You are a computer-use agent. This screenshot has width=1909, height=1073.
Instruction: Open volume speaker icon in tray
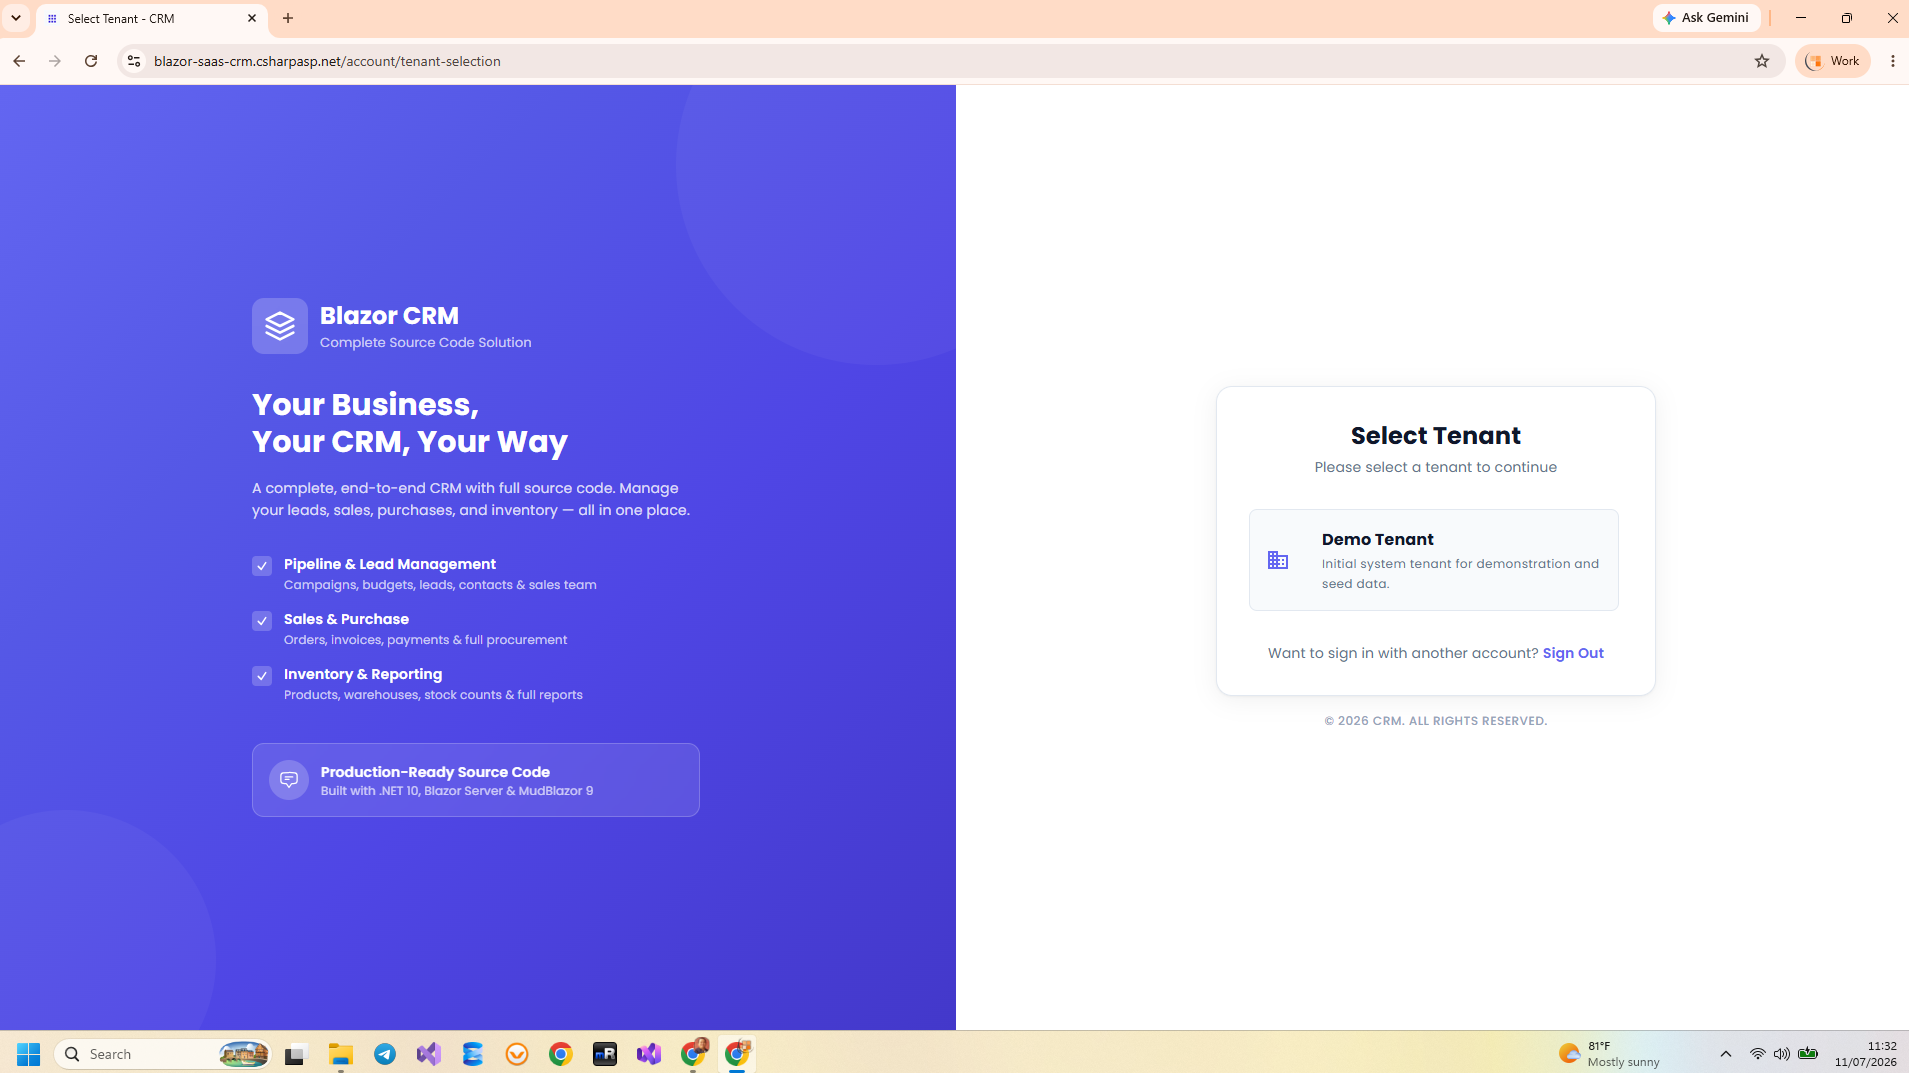tap(1782, 1054)
